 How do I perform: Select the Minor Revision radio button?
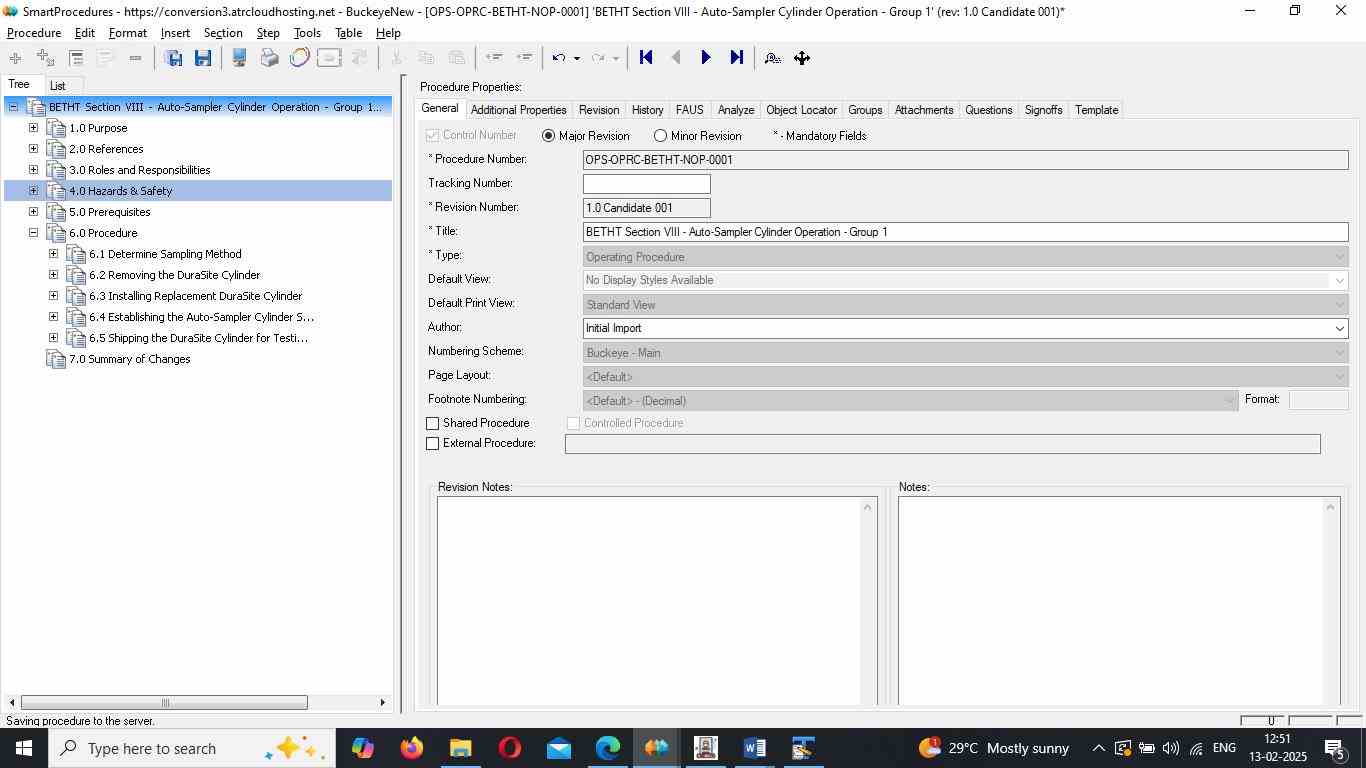tap(660, 136)
